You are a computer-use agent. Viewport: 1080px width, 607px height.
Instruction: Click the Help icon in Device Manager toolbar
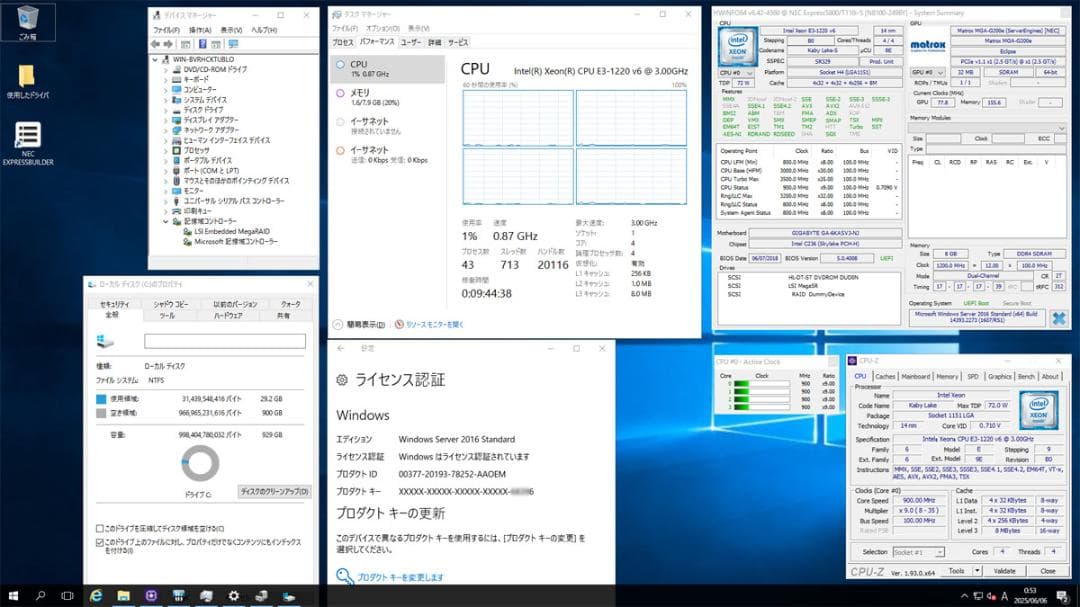203,43
